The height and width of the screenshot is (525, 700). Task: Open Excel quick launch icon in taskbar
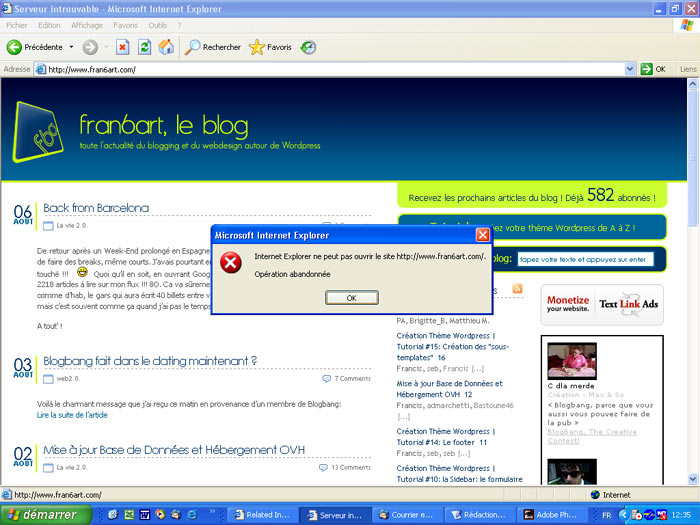click(129, 515)
